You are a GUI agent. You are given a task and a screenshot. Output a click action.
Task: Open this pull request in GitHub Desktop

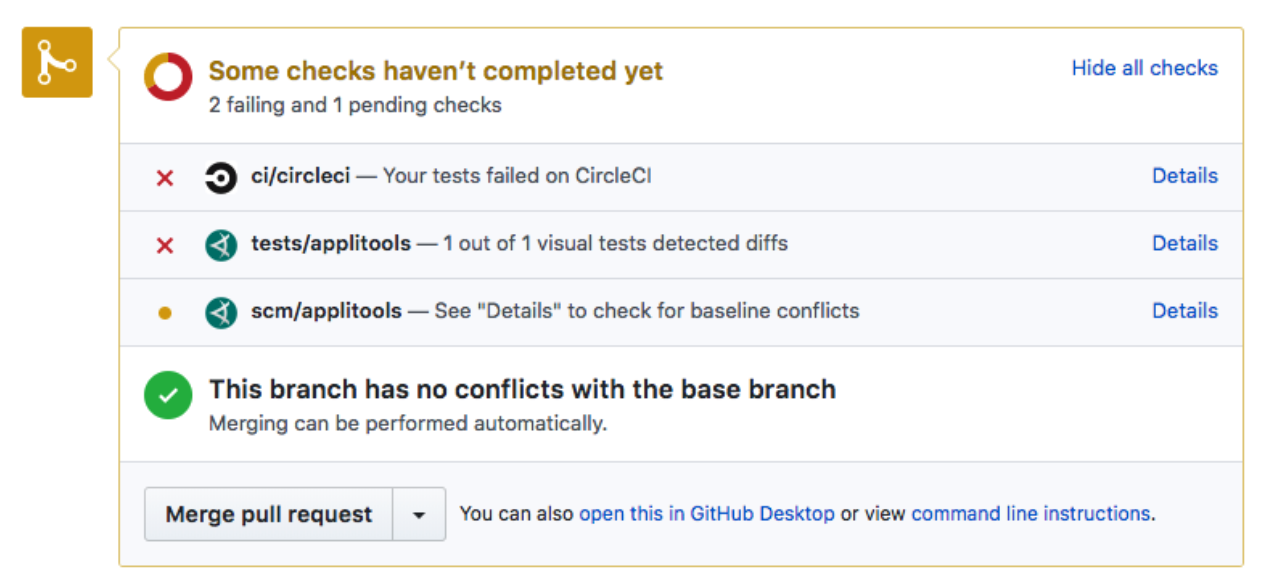click(706, 513)
